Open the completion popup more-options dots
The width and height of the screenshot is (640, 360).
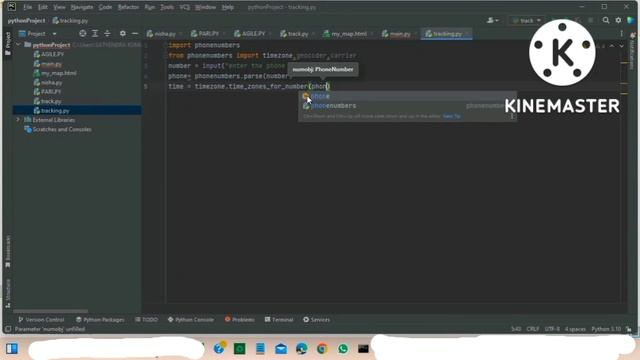coord(511,116)
